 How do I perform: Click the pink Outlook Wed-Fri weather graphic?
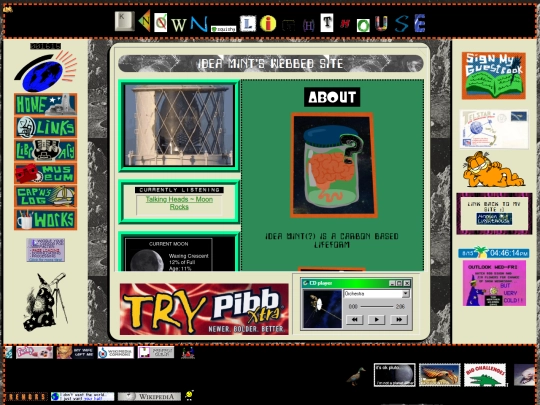click(494, 283)
